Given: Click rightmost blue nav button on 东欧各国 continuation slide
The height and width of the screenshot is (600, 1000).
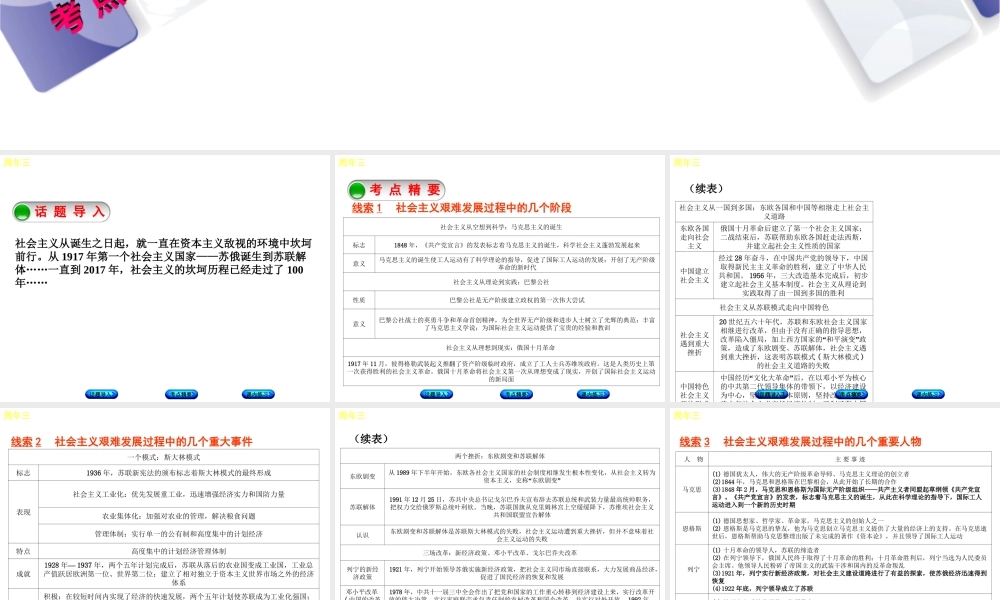Looking at the screenshot, I should pos(928,394).
